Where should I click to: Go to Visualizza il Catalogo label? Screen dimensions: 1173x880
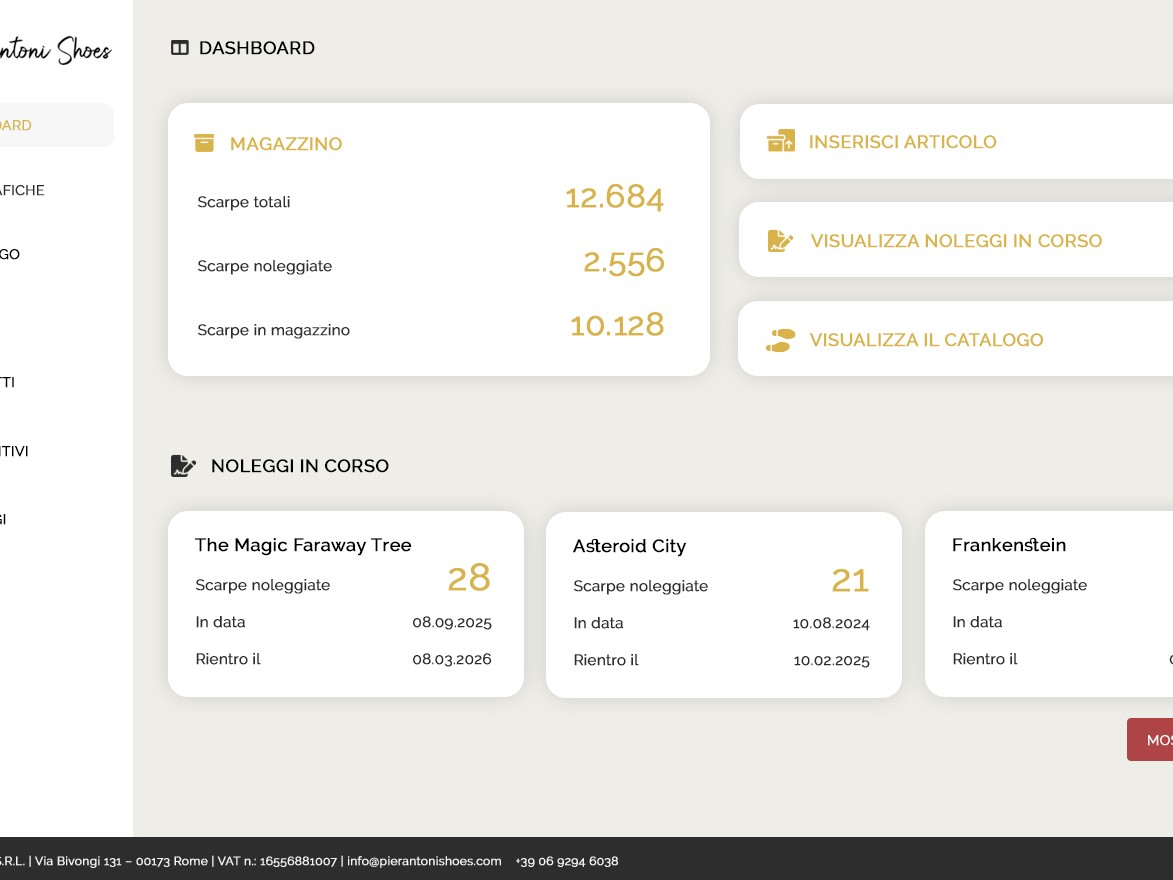tap(926, 340)
